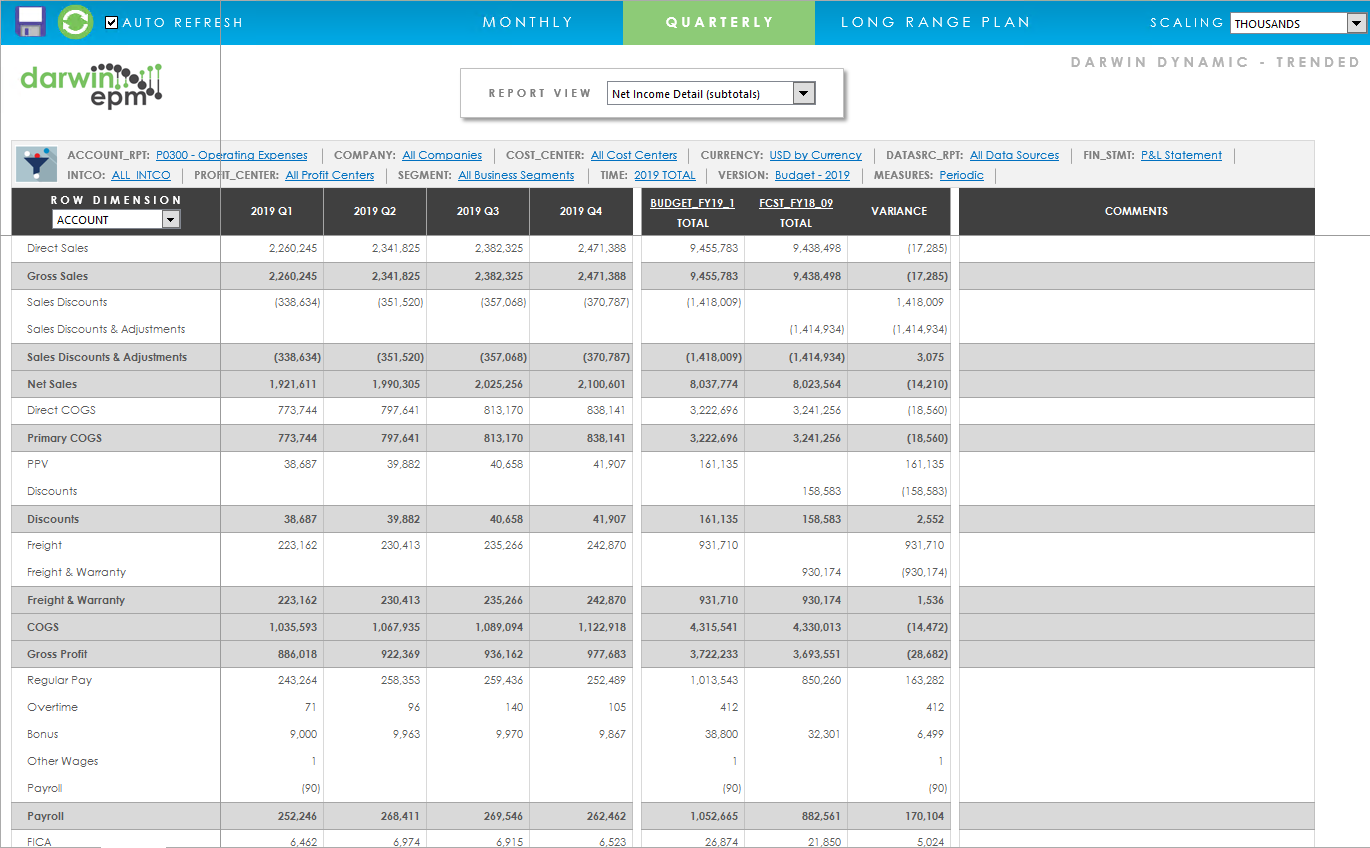Click the Gross Profit comments cell
The width and height of the screenshot is (1370, 848).
[1136, 654]
